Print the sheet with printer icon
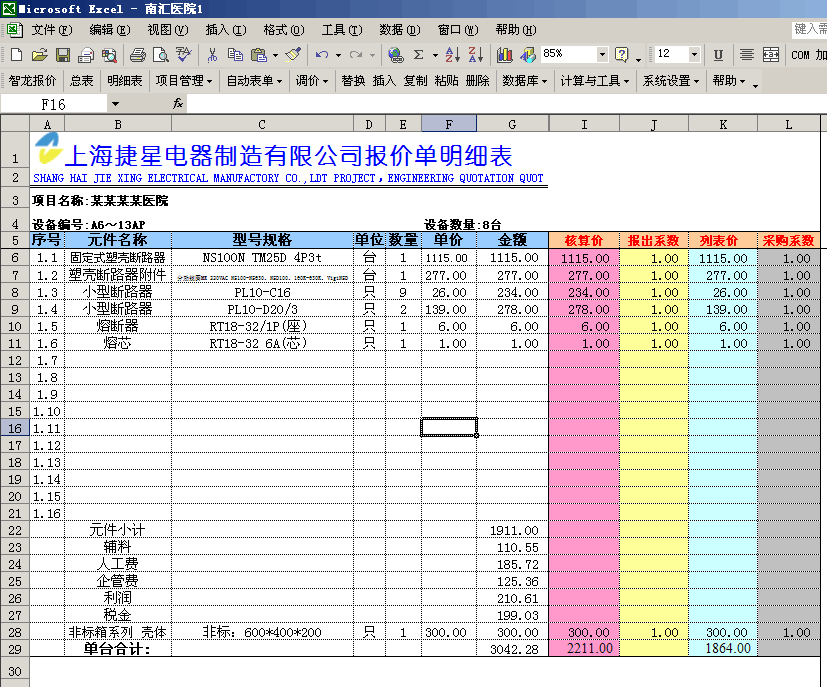 [138, 54]
